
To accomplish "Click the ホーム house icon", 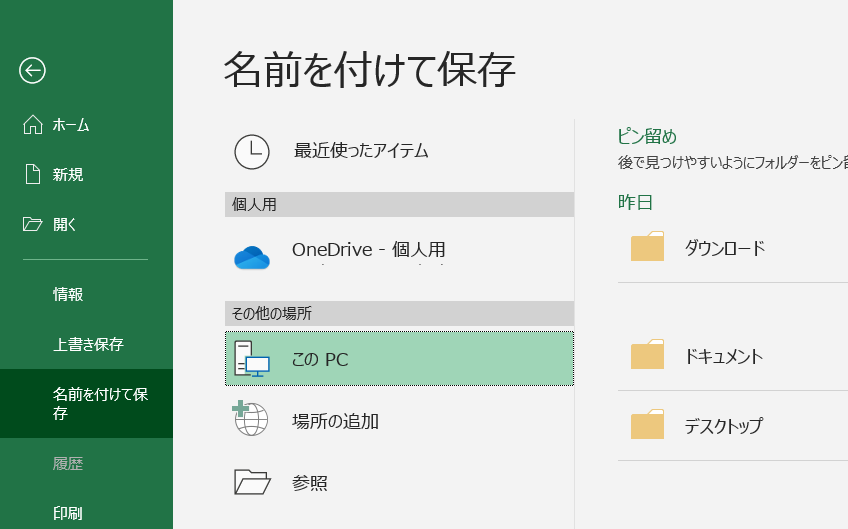I will click(33, 125).
